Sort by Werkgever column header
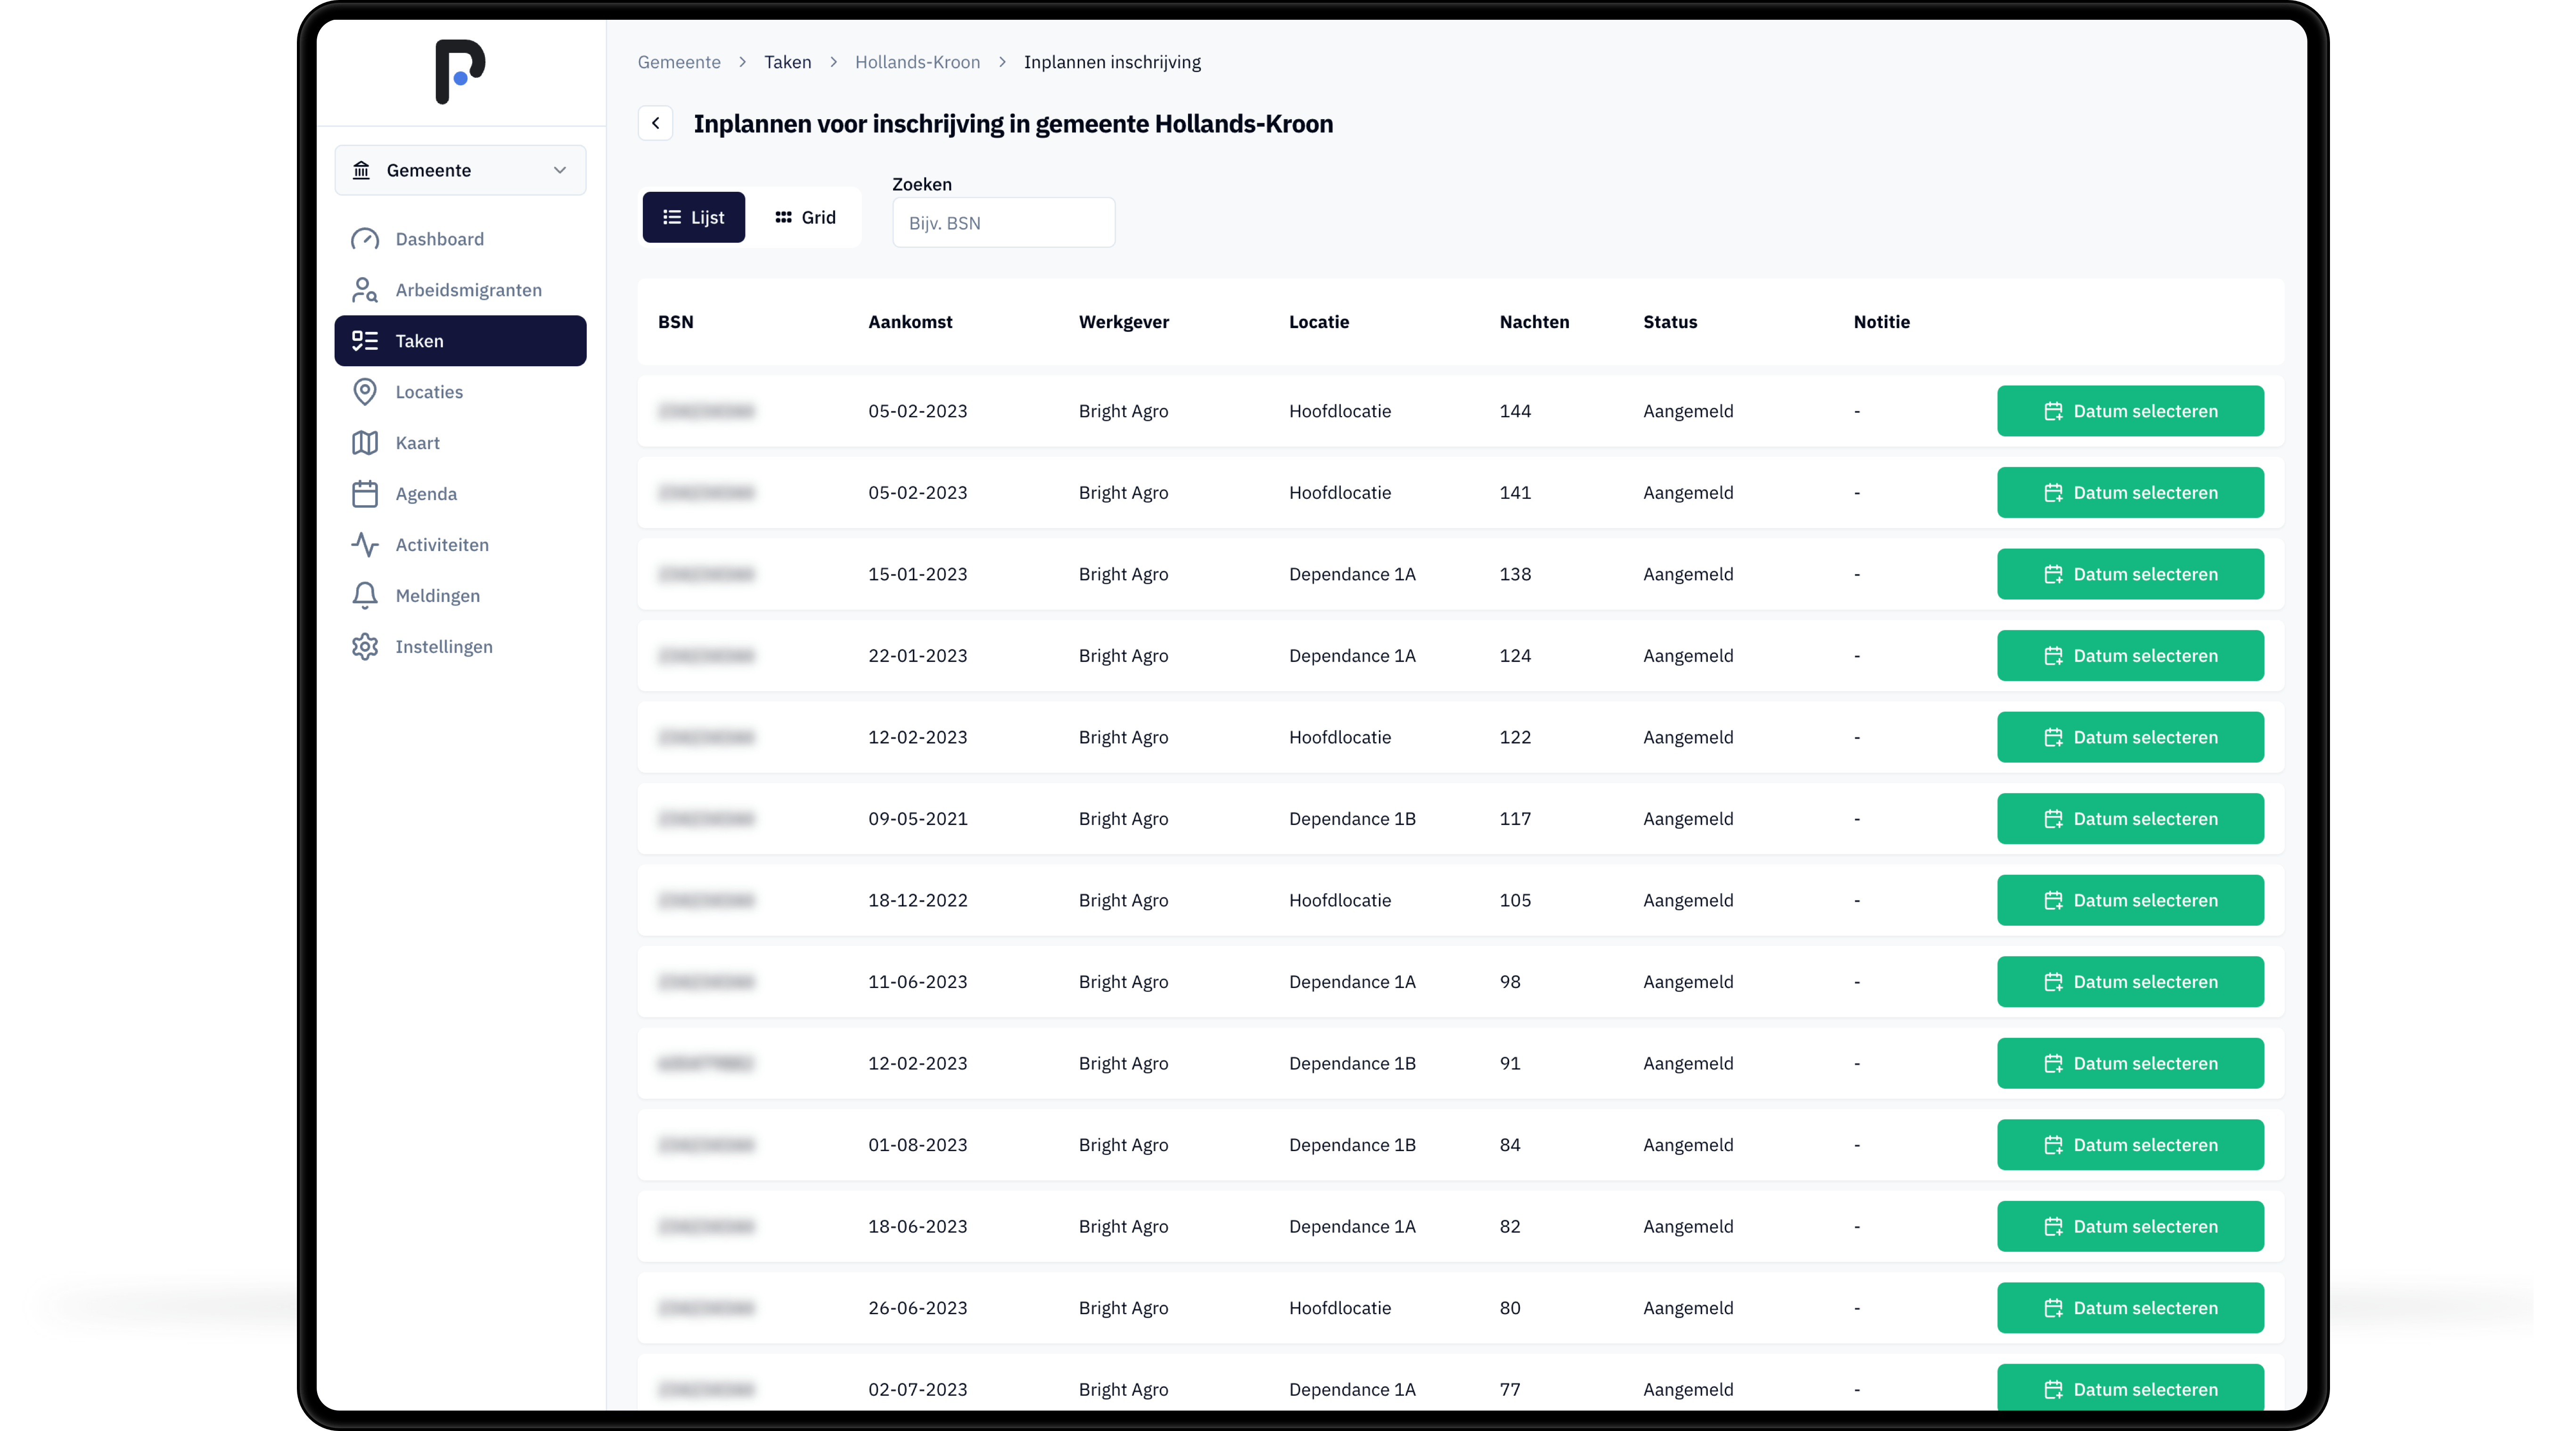The height and width of the screenshot is (1431, 2576). tap(1124, 322)
